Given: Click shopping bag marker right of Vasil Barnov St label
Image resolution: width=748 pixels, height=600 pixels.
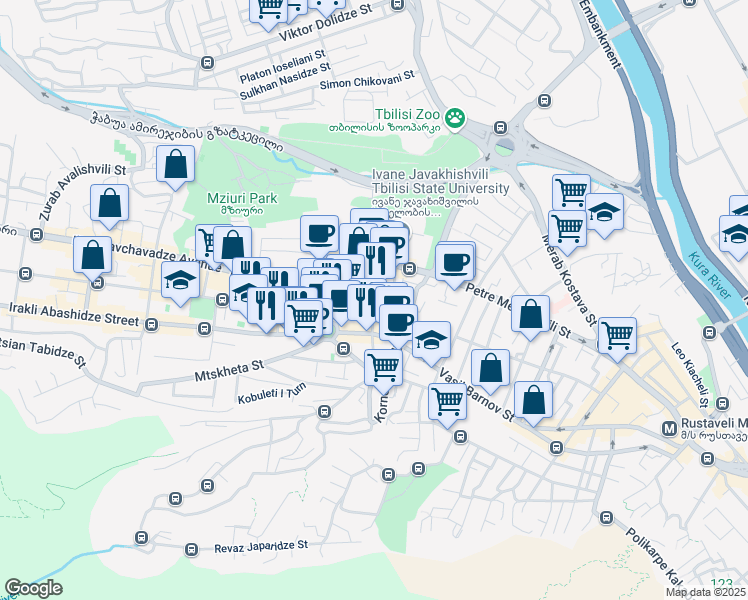Looking at the screenshot, I should [x=533, y=402].
